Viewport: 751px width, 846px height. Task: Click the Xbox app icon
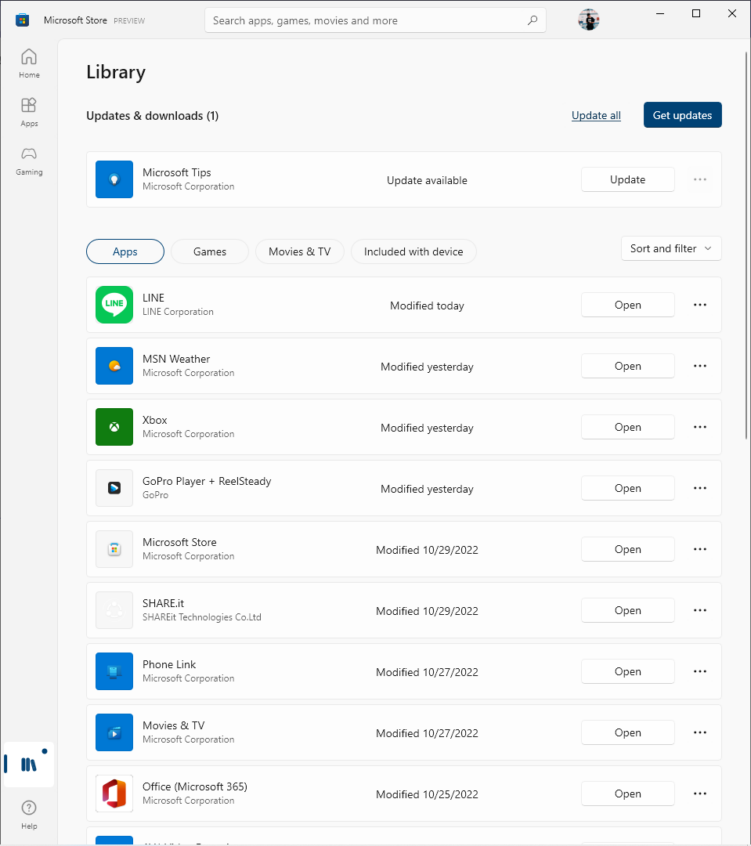click(114, 427)
